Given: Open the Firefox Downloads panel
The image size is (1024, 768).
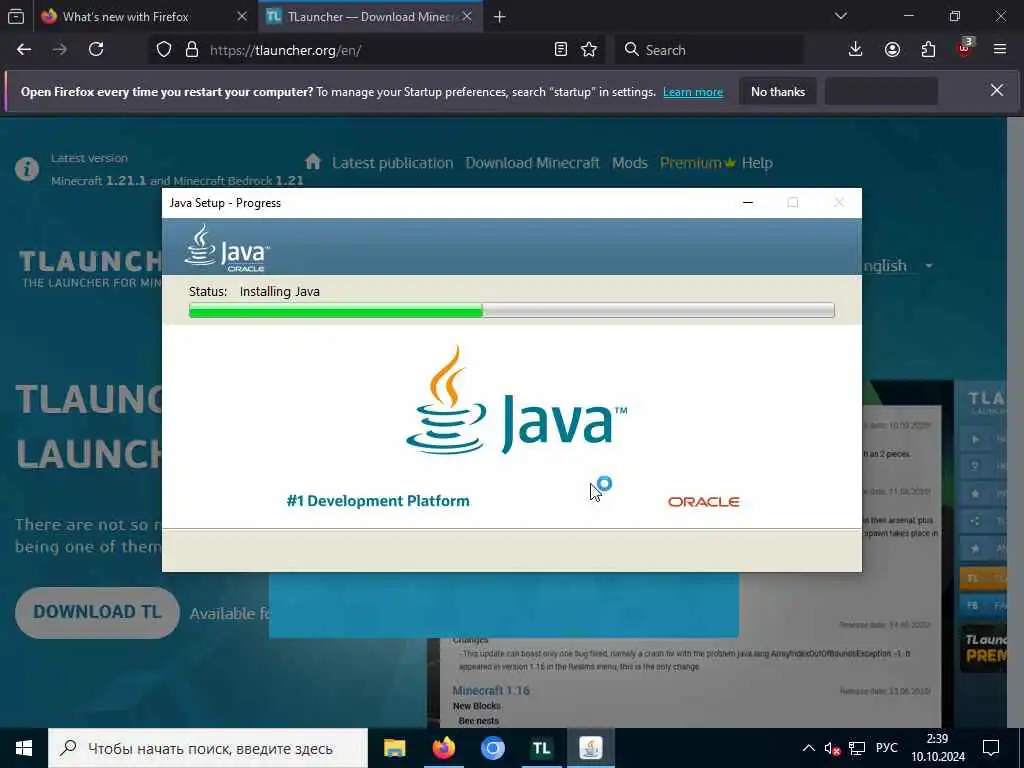Looking at the screenshot, I should [856, 50].
